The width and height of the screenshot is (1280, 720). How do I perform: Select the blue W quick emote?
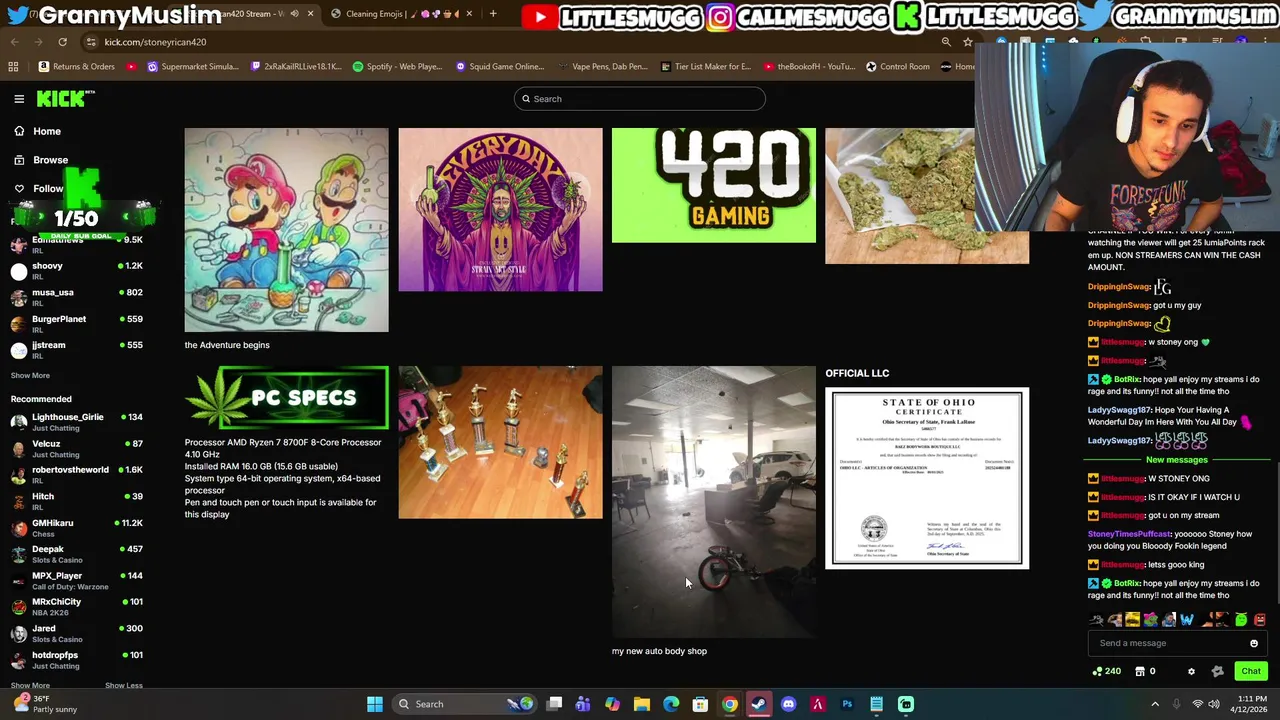point(1187,620)
